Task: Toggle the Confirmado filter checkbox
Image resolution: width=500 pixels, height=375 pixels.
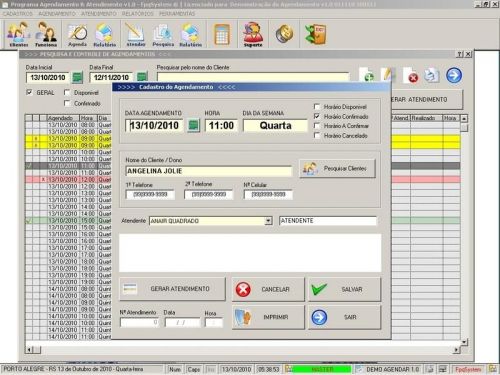Action: click(67, 103)
